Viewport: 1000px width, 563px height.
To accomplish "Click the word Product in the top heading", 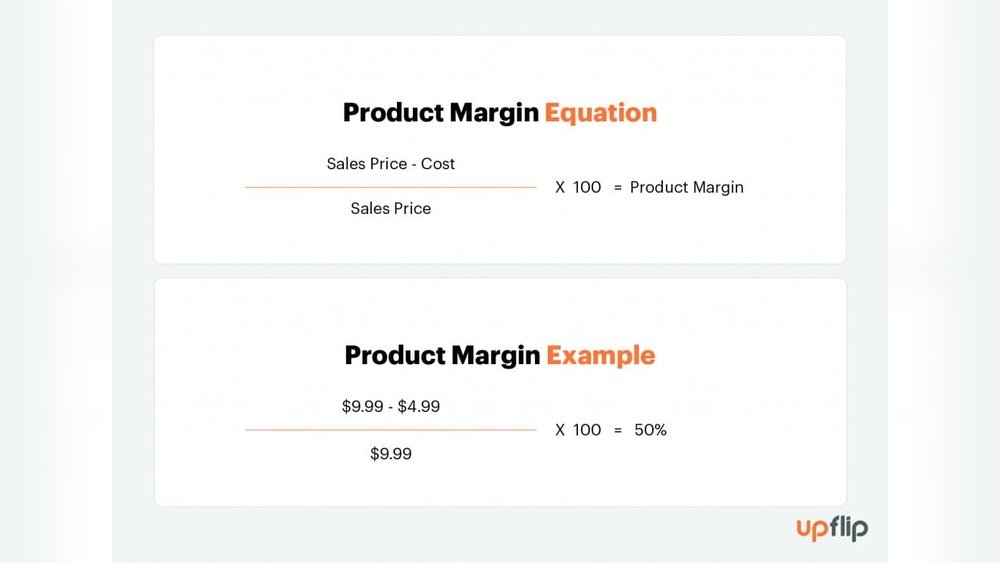I will [393, 113].
